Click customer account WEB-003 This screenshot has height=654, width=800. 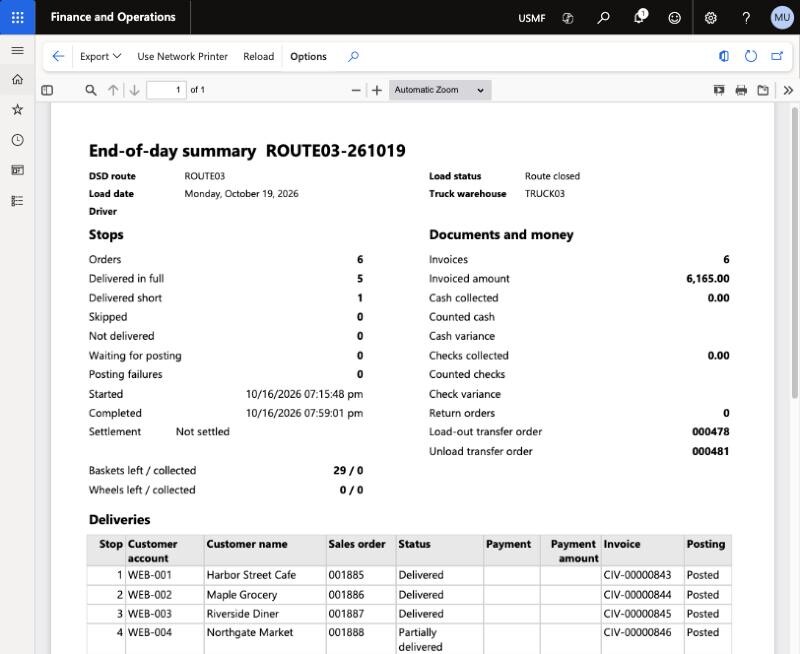[149, 614]
